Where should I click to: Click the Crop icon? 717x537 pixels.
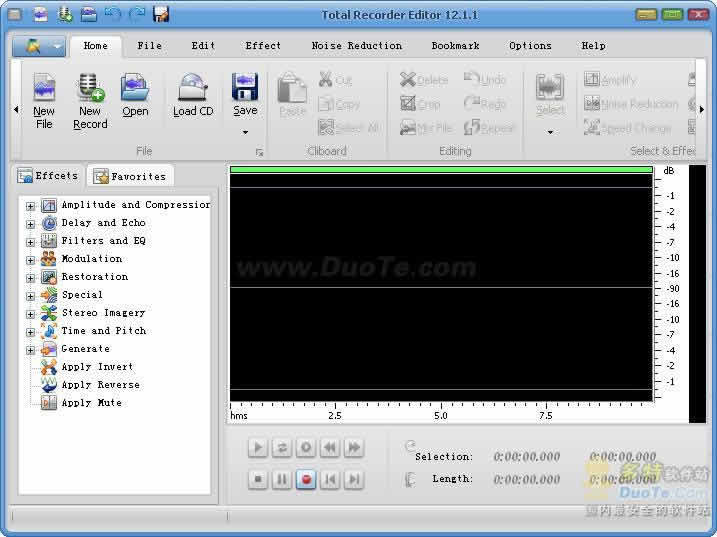click(408, 104)
